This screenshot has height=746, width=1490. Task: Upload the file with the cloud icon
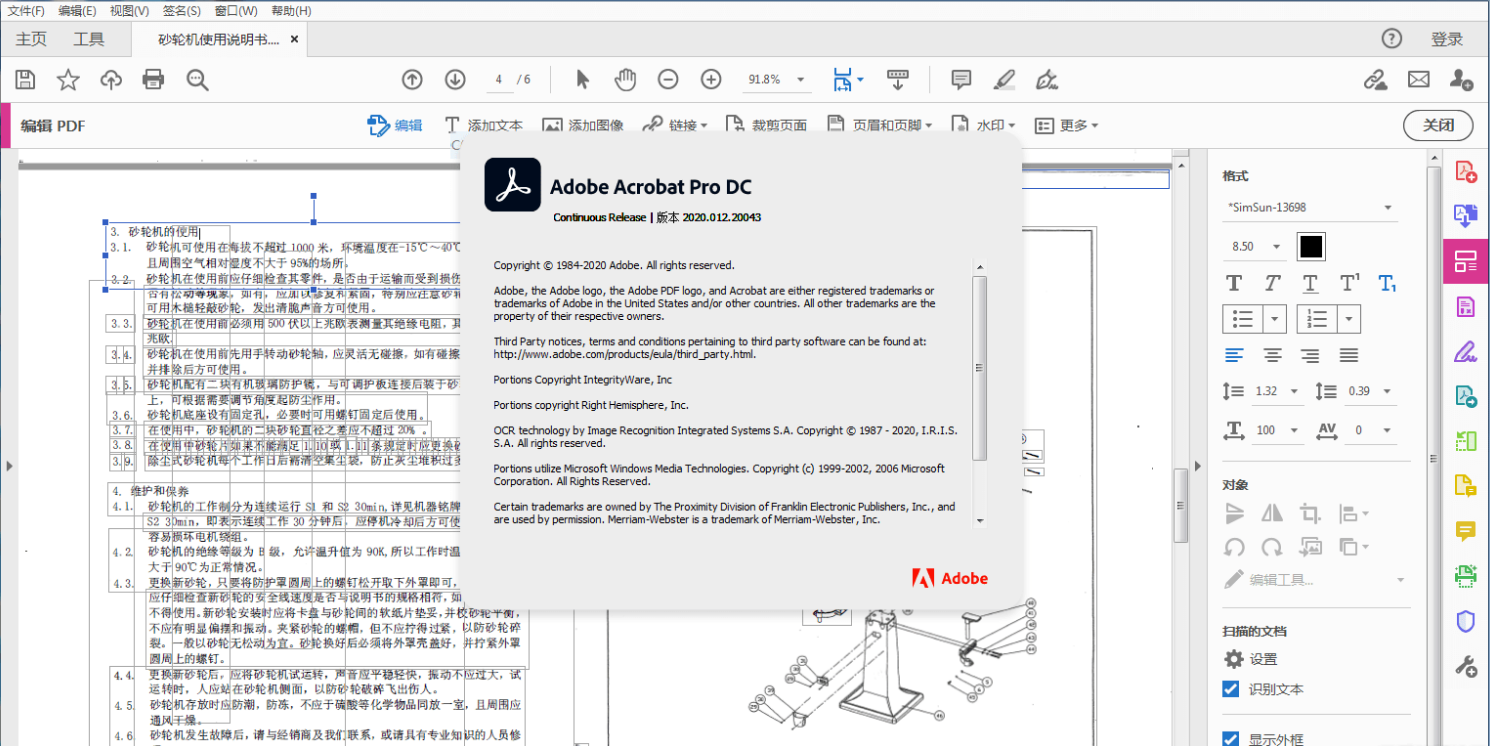(x=111, y=80)
